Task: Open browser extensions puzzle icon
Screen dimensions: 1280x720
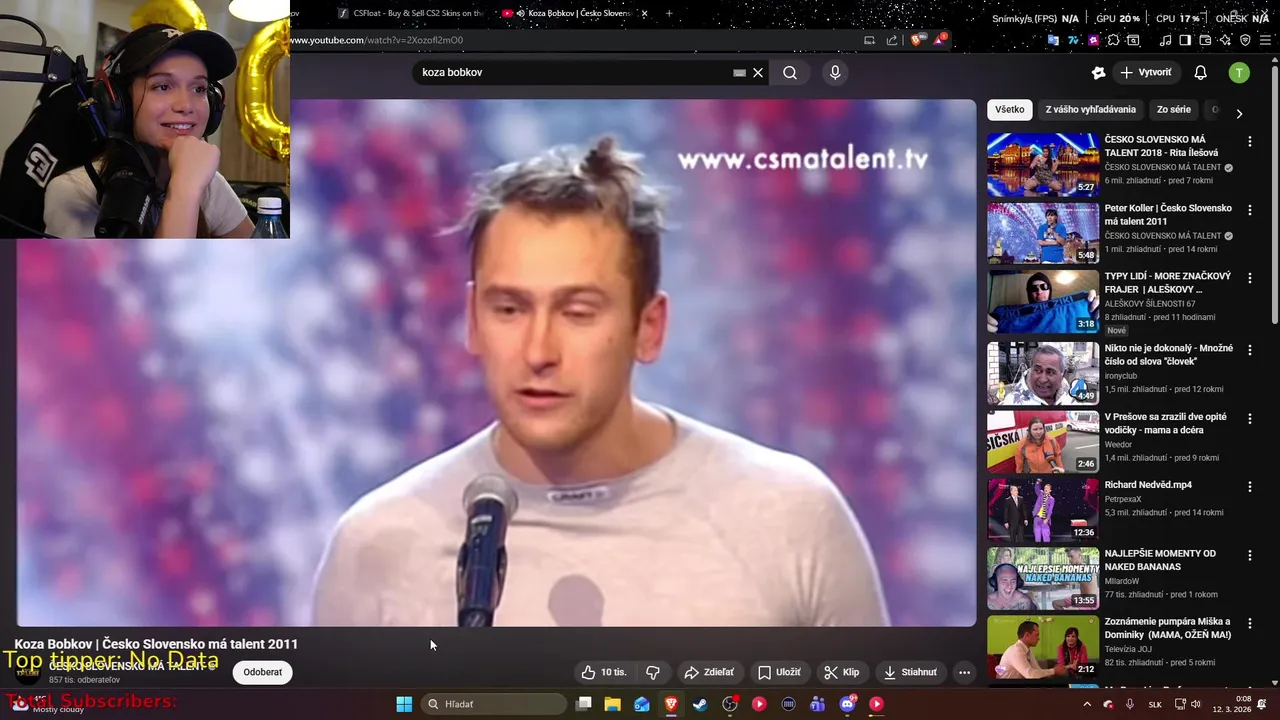Action: [x=1113, y=40]
